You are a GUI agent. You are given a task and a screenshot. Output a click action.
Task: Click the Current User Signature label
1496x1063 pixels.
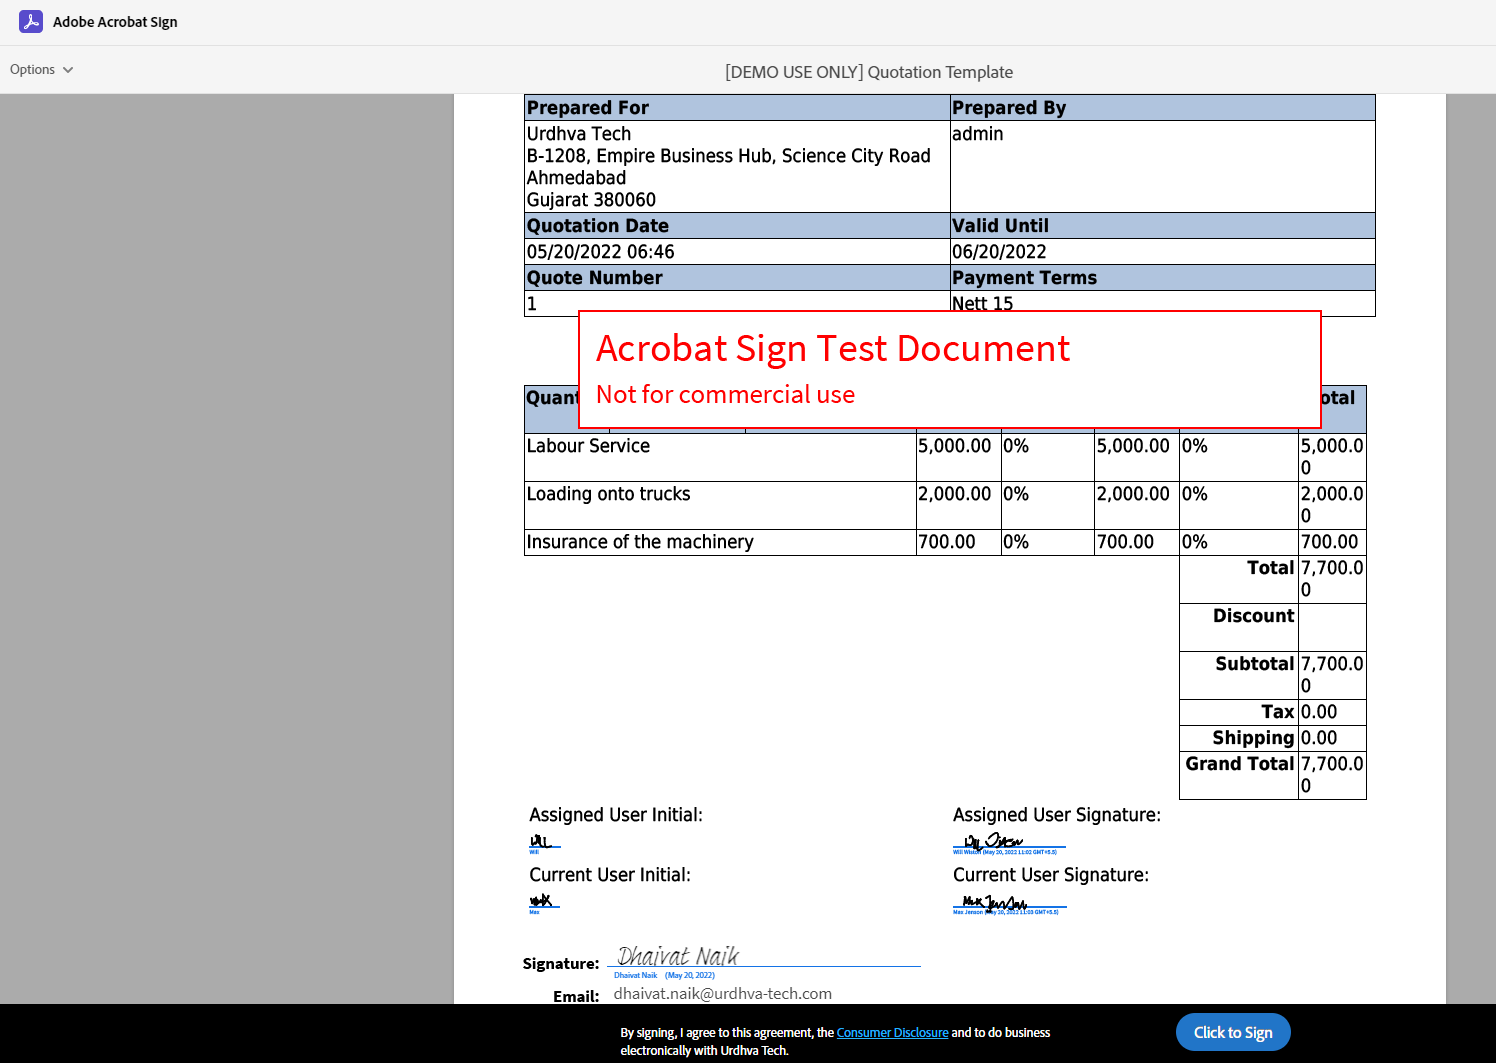click(1051, 875)
